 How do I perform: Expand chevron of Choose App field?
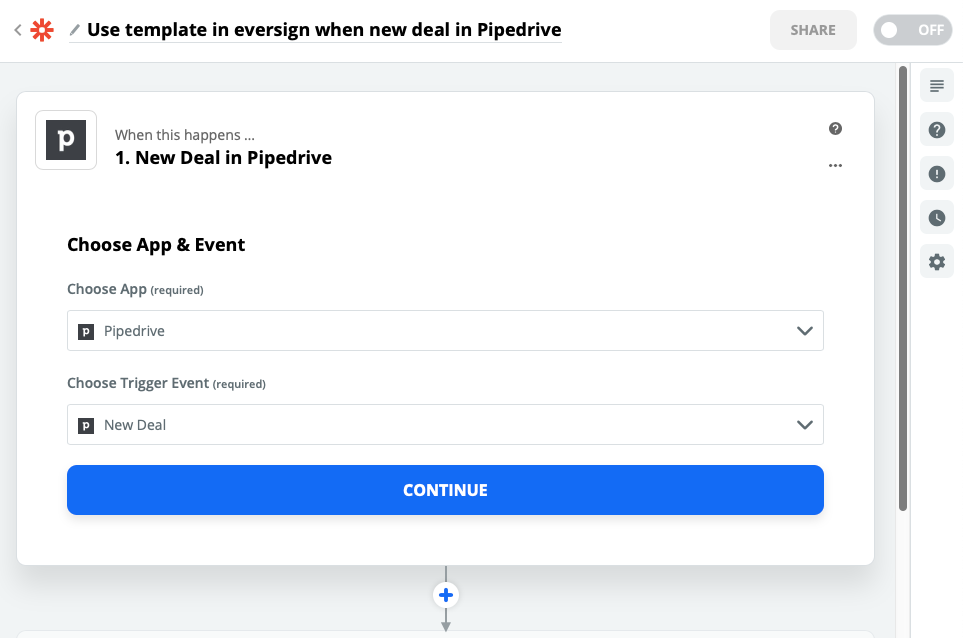pyautogui.click(x=805, y=331)
